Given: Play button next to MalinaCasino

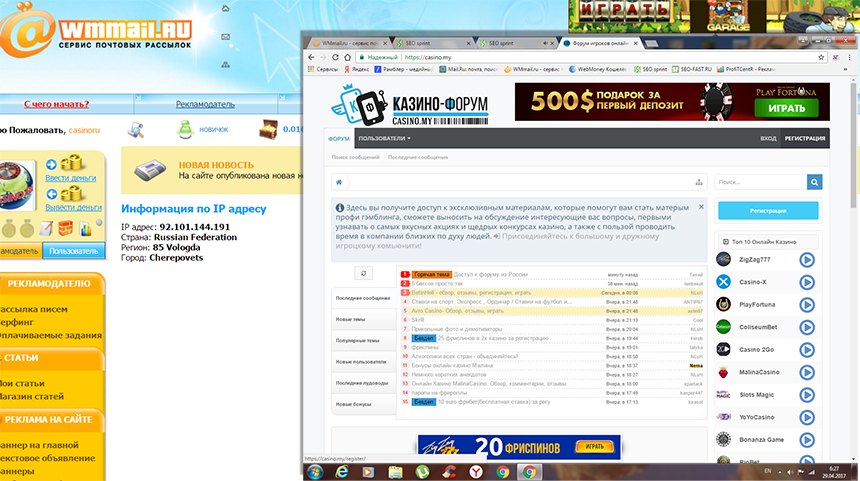Looking at the screenshot, I should pos(807,372).
